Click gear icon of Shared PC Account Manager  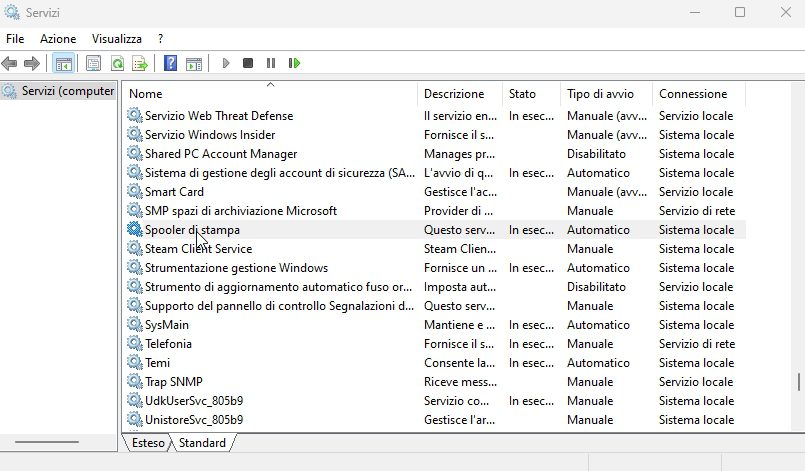[135, 153]
